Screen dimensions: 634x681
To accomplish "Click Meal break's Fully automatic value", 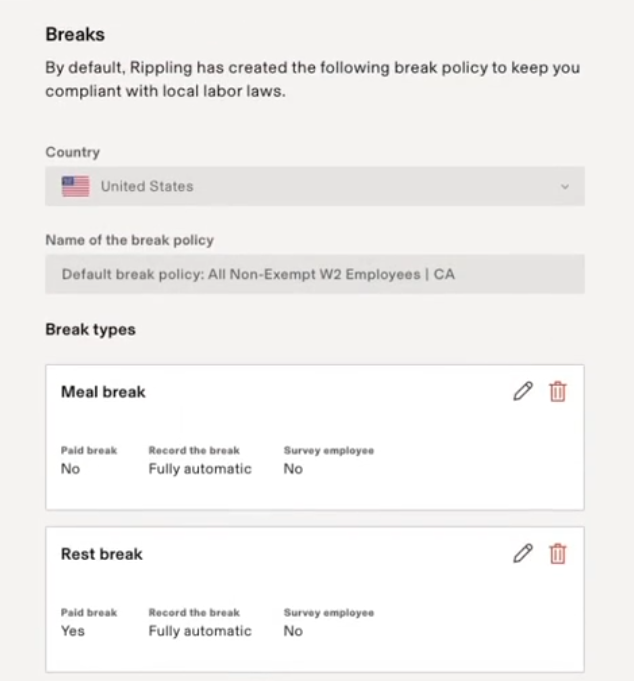I will (x=200, y=469).
